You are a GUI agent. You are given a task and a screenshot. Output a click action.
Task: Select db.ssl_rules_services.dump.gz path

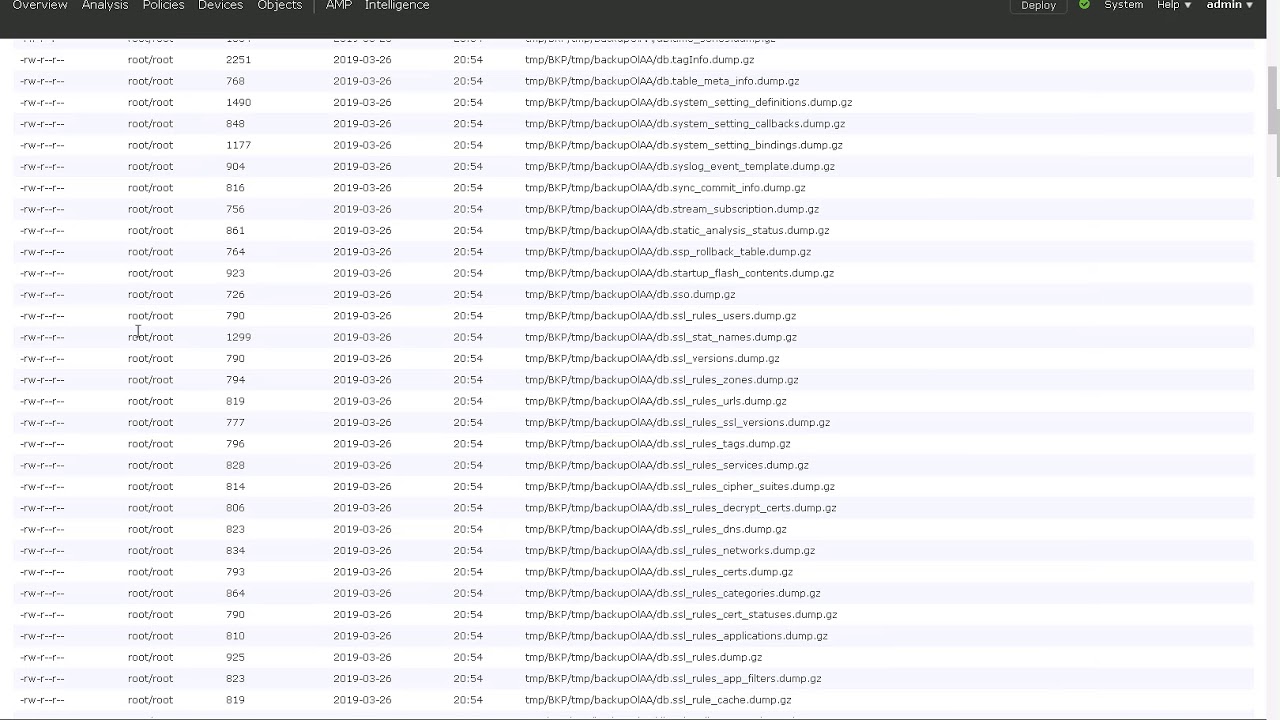coord(667,465)
